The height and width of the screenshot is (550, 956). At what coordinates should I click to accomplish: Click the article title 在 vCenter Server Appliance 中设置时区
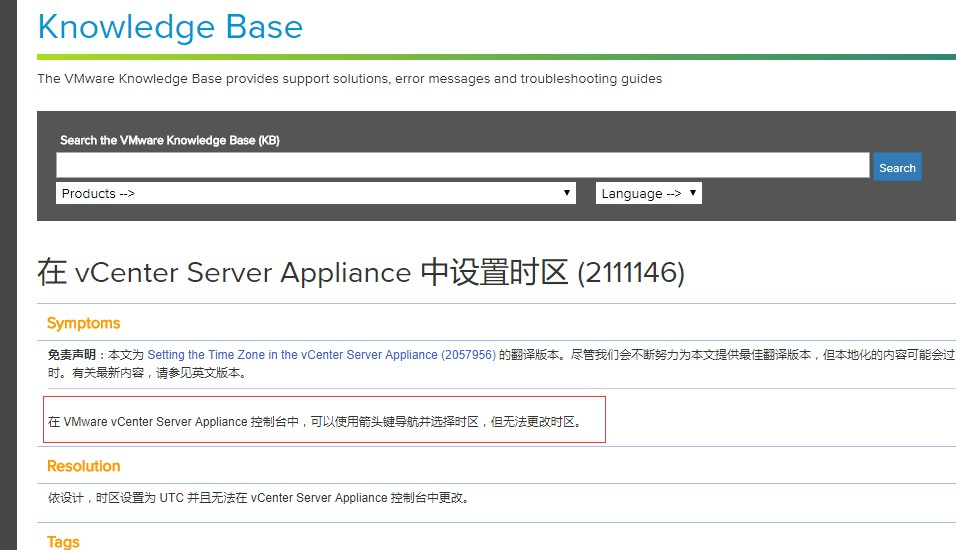pyautogui.click(x=302, y=272)
